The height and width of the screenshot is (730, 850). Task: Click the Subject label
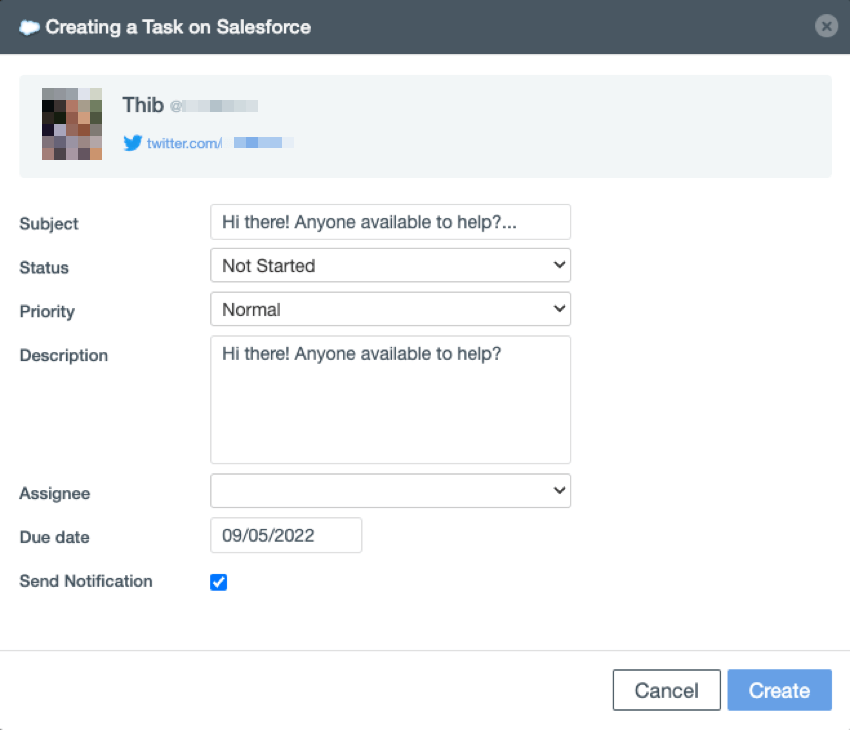(49, 224)
